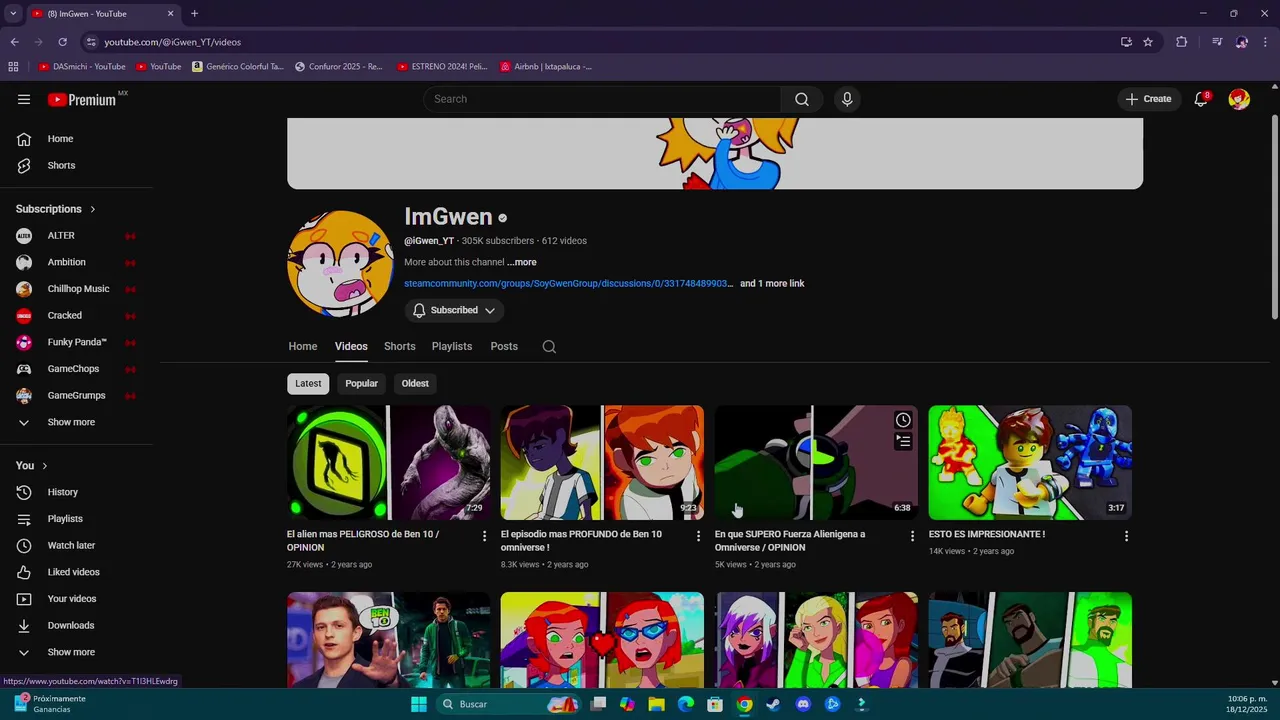Open Chrome tab search dropdown
Image resolution: width=1280 pixels, height=720 pixels.
tap(13, 13)
